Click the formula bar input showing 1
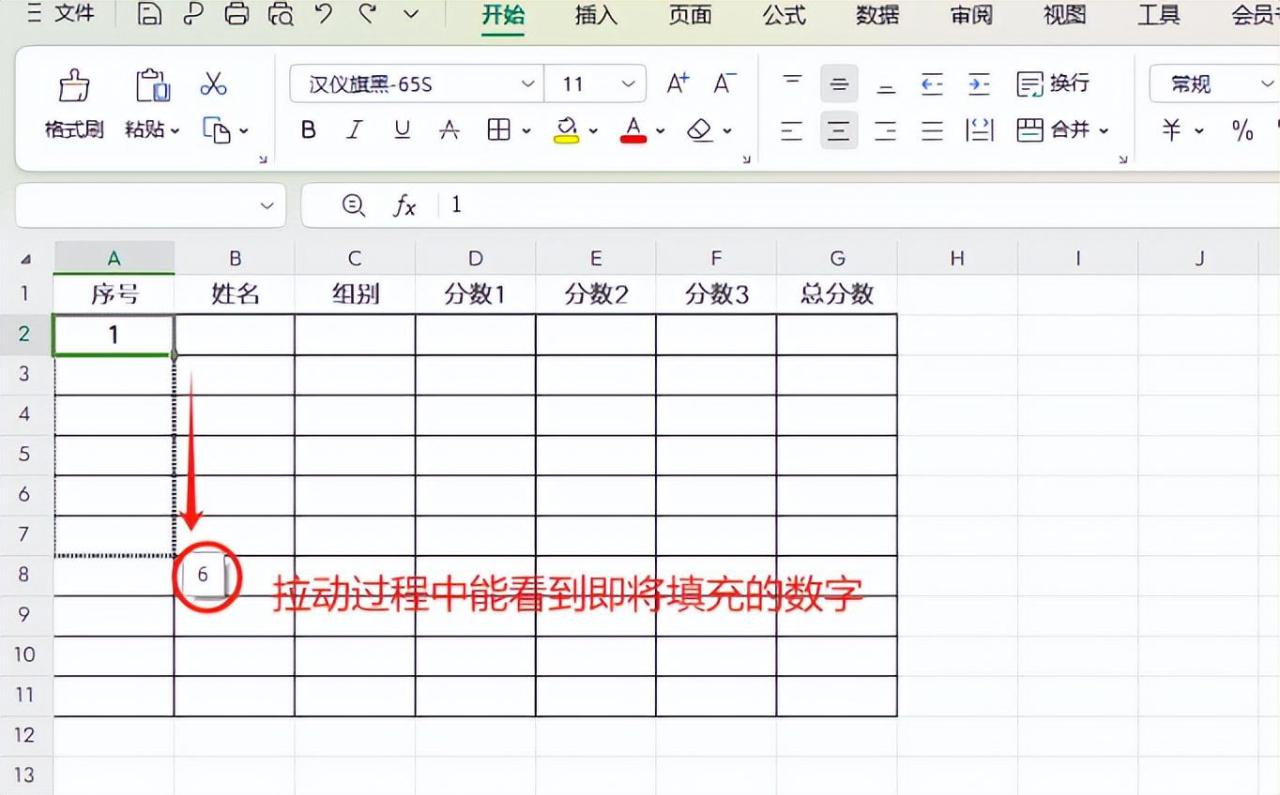This screenshot has height=795, width=1280. (860, 205)
